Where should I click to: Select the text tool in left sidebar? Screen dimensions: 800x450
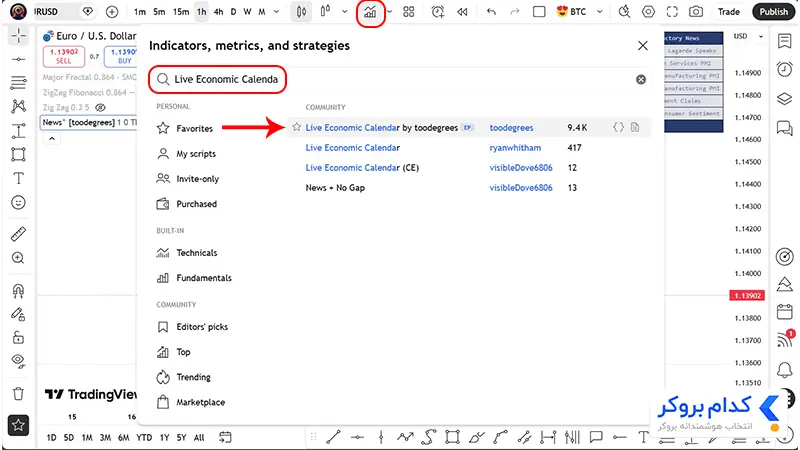pyautogui.click(x=18, y=178)
